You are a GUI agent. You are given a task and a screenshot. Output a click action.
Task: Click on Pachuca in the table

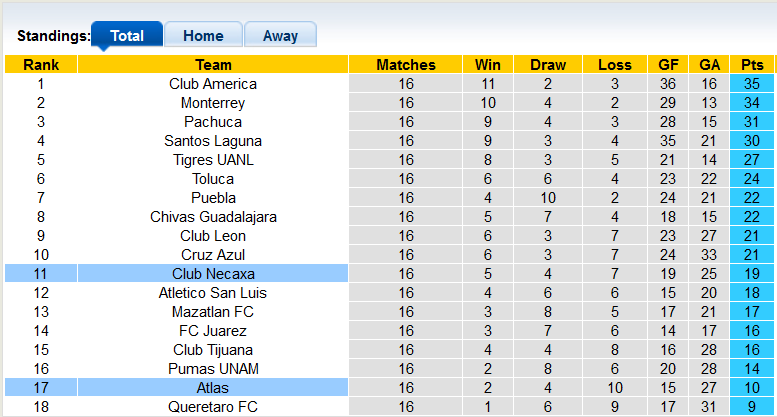[x=213, y=122]
